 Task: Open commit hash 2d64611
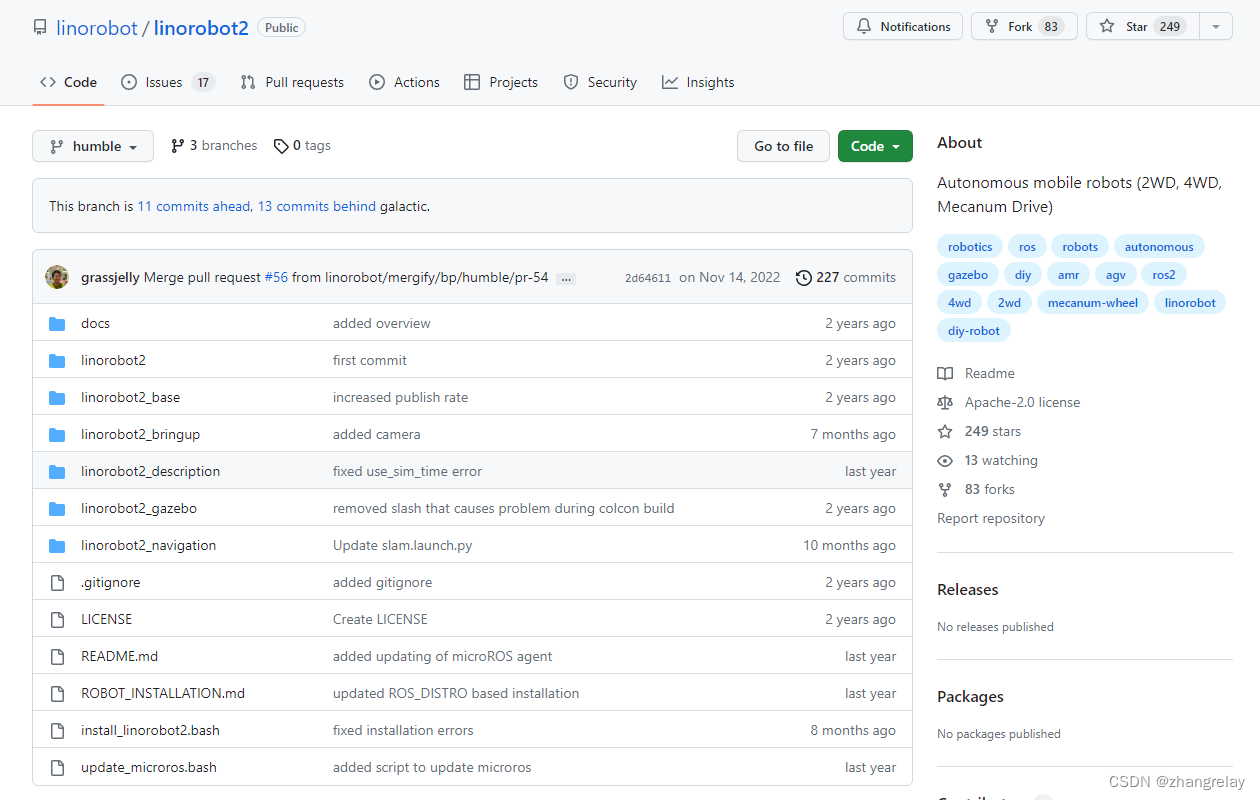click(x=648, y=278)
